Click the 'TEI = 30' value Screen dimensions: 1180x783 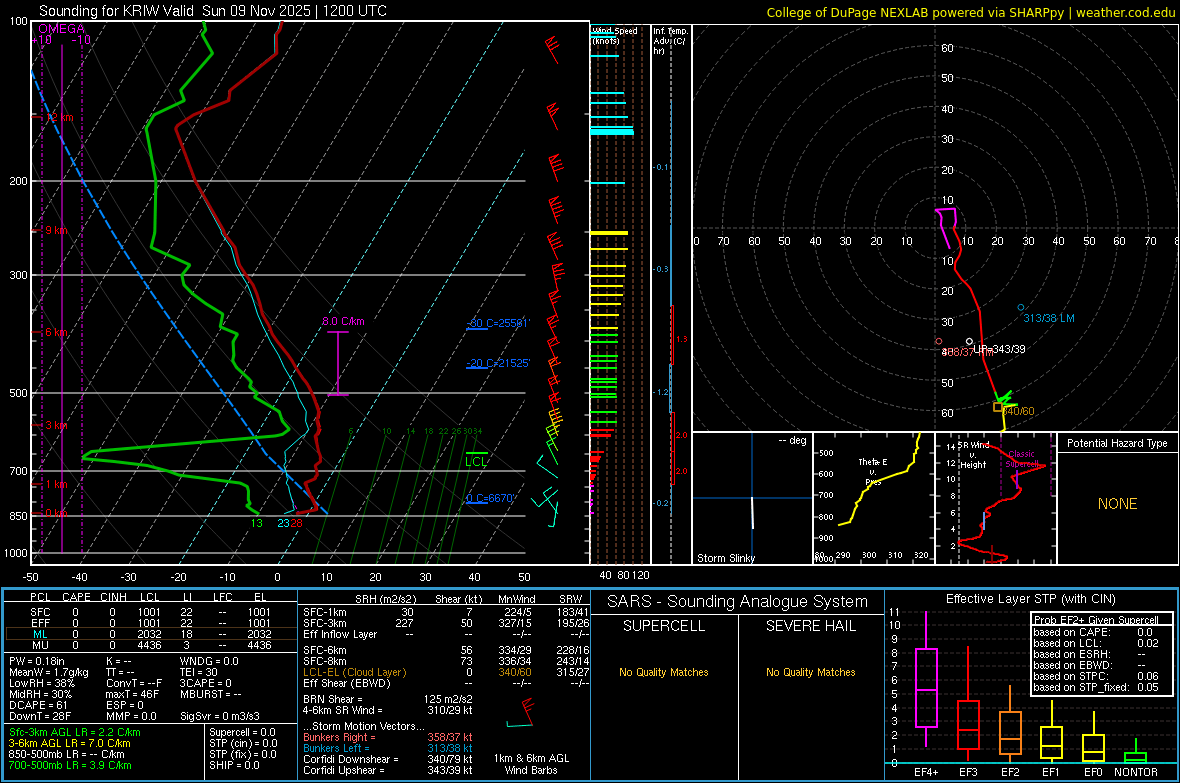pos(199,672)
